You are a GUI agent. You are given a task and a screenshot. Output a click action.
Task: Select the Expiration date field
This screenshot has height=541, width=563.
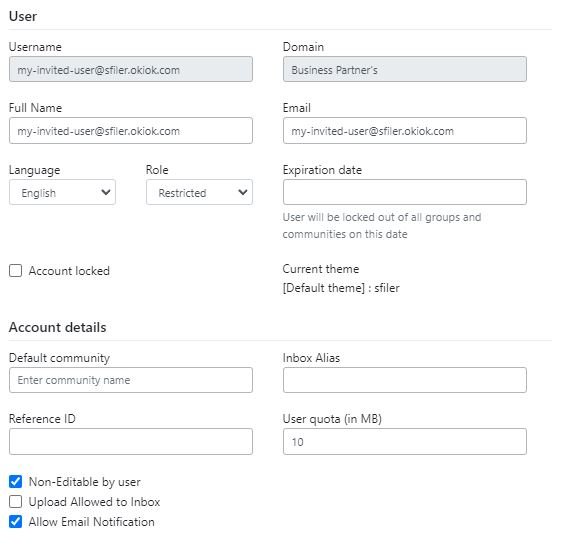405,192
